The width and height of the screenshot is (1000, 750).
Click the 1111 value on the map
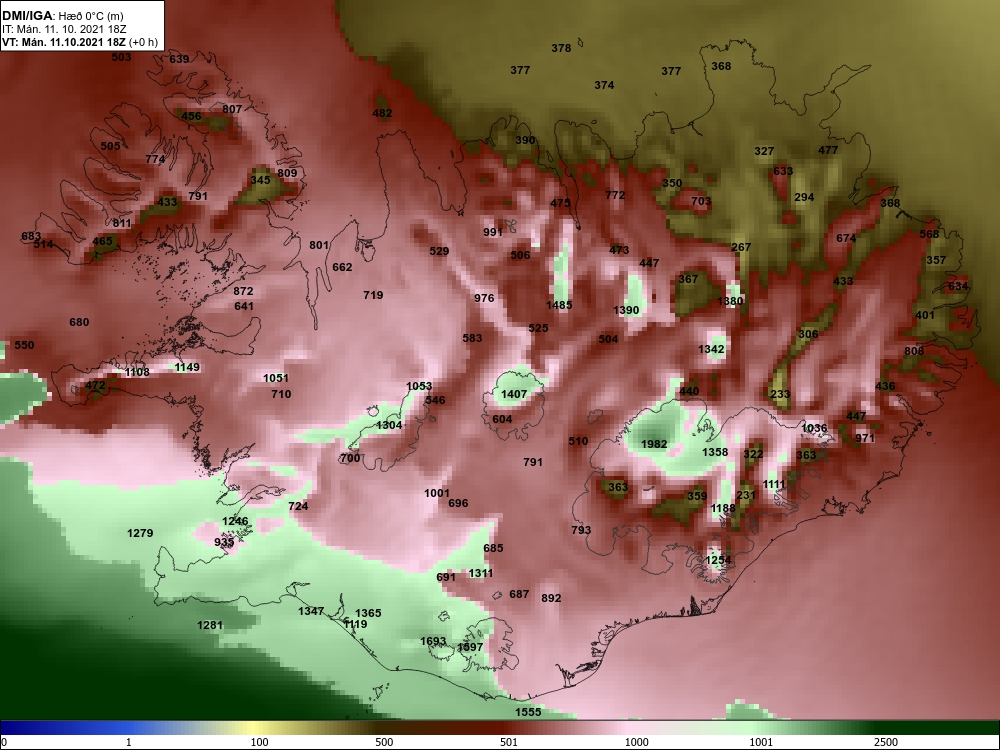[x=774, y=484]
